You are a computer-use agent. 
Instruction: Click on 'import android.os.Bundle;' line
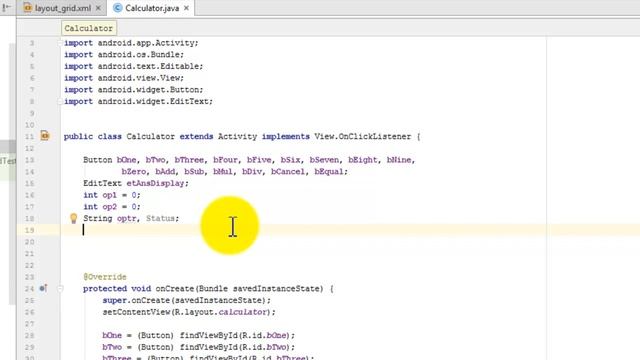tap(124, 54)
